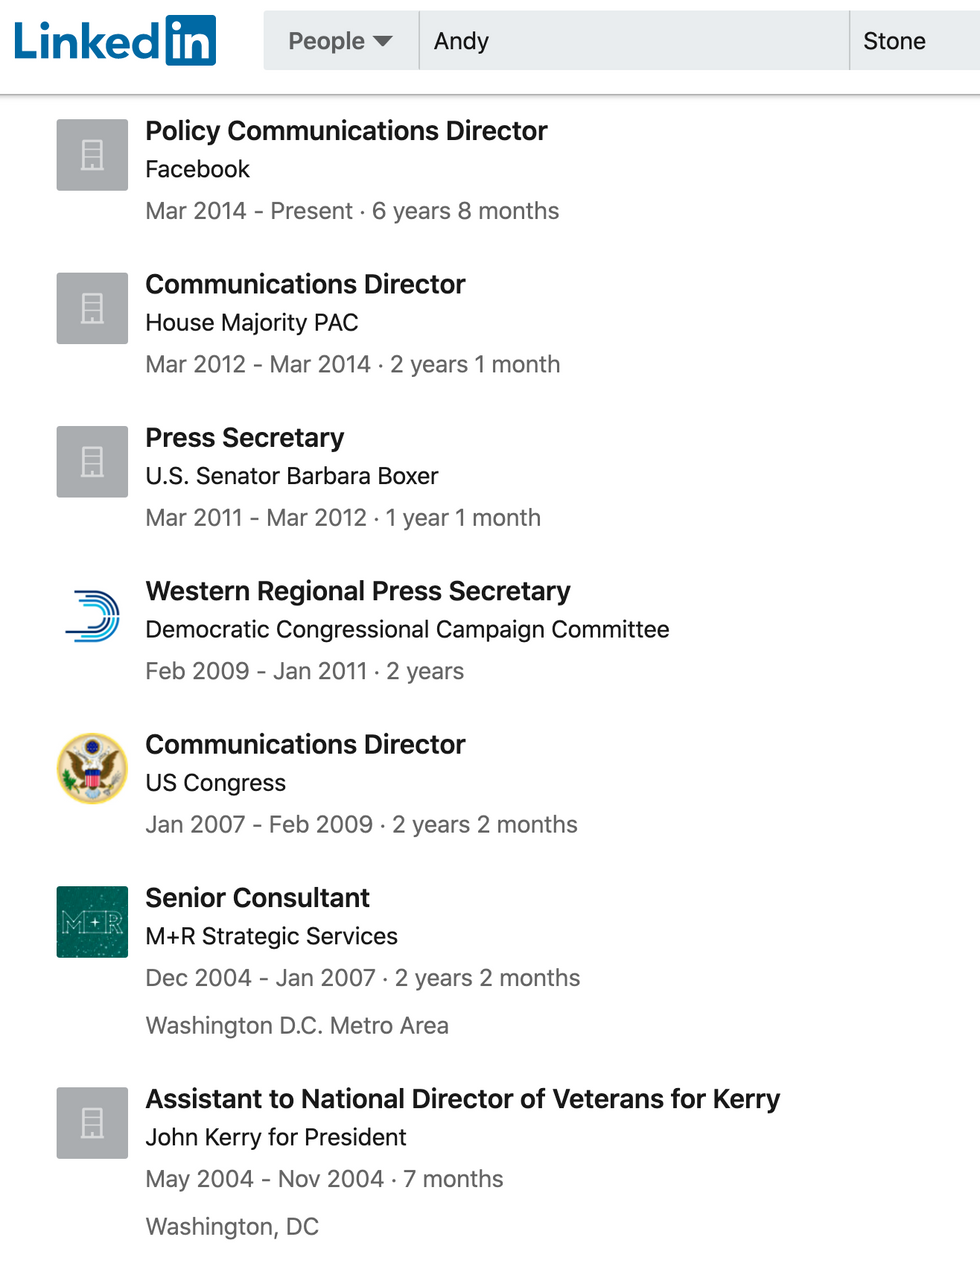Click the last name field containing Stone
Viewport: 980px width, 1281px height.
click(915, 41)
